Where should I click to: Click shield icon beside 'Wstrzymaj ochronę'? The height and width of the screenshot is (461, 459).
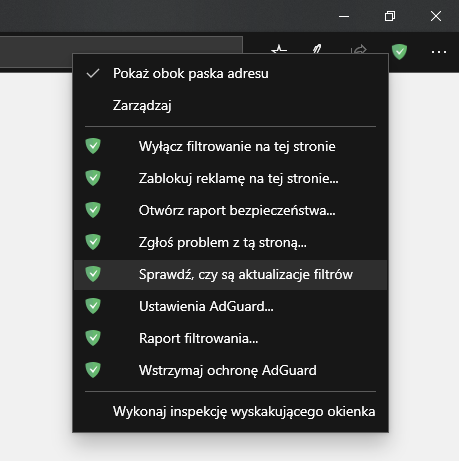[x=93, y=370]
